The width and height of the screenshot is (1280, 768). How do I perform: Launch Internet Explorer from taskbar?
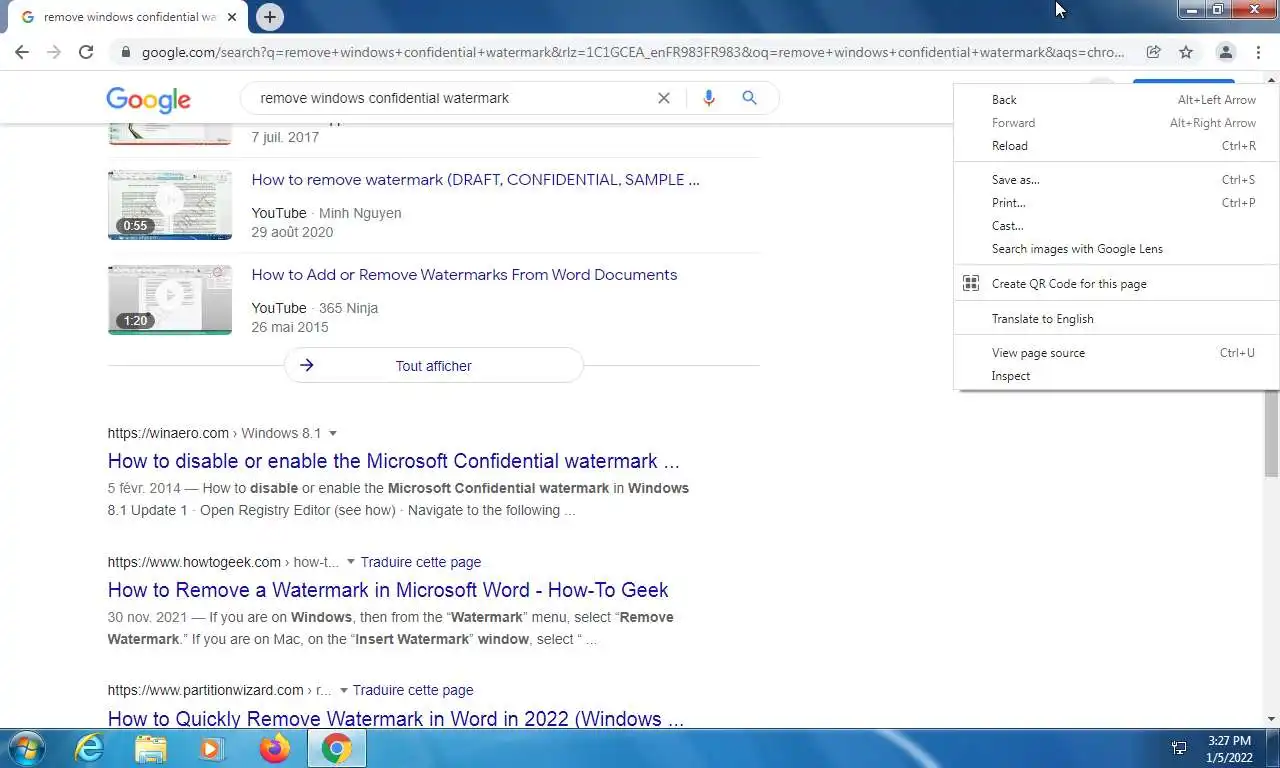89,748
